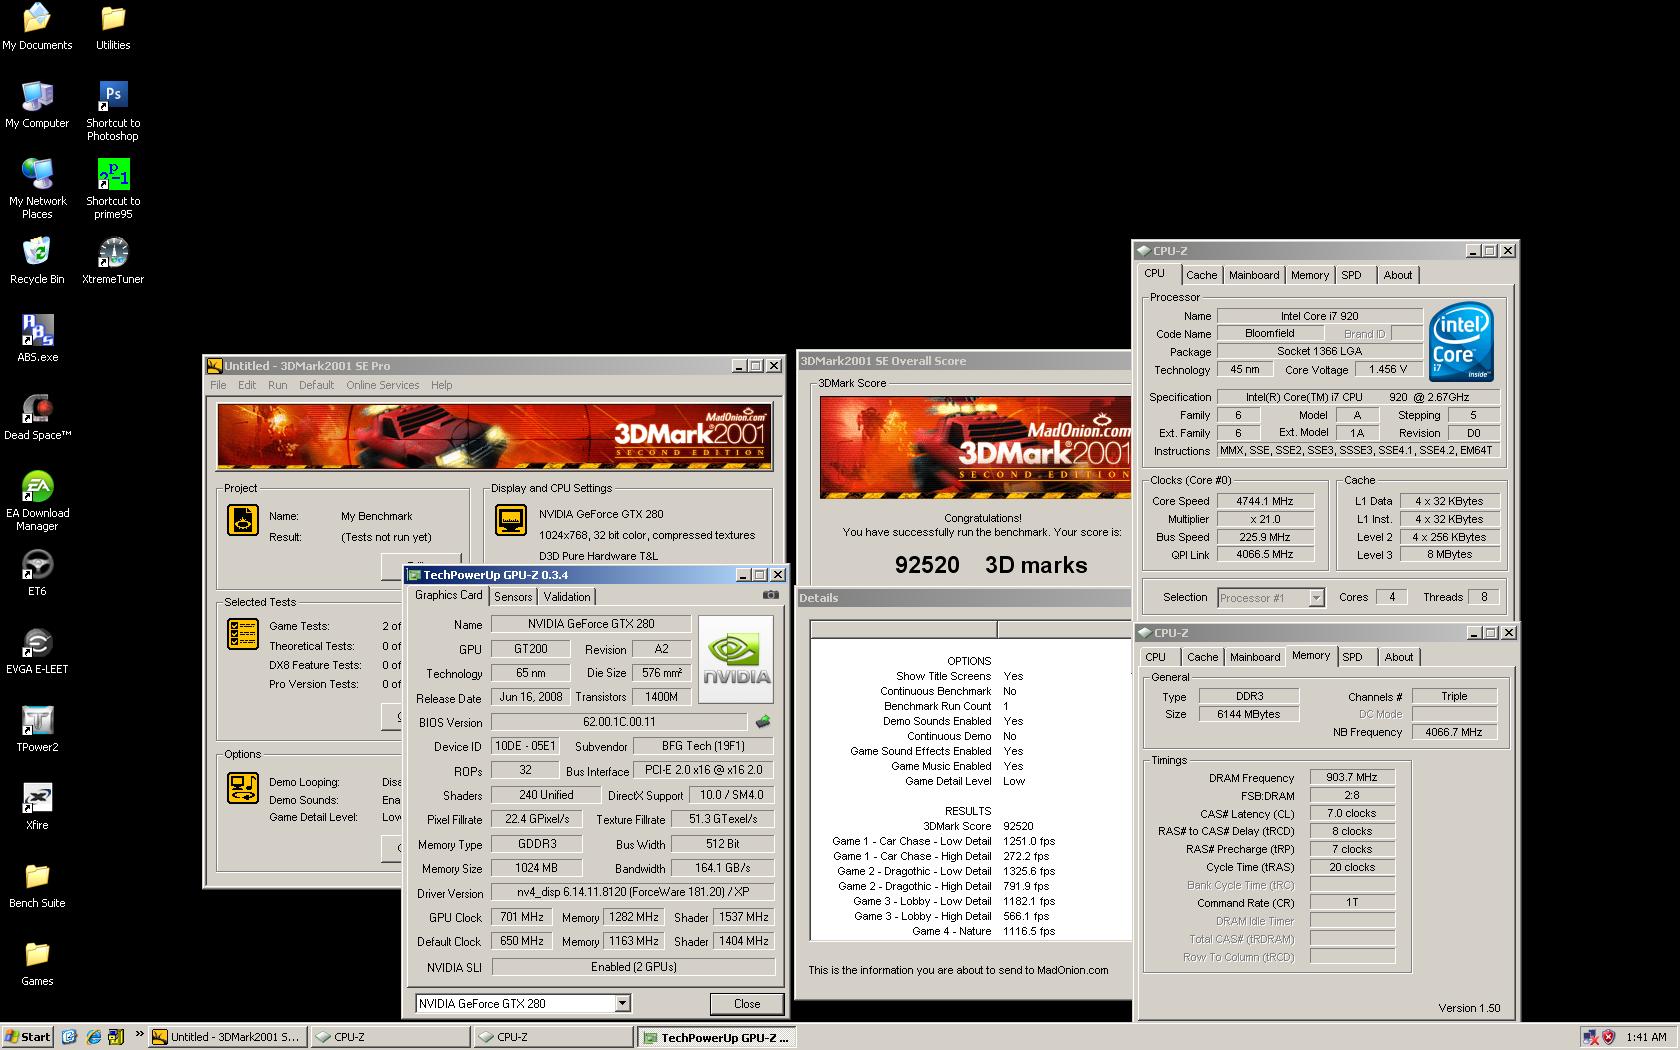This screenshot has width=1680, height=1050.
Task: Click the Selected Tests checklist icon
Action: 243,634
